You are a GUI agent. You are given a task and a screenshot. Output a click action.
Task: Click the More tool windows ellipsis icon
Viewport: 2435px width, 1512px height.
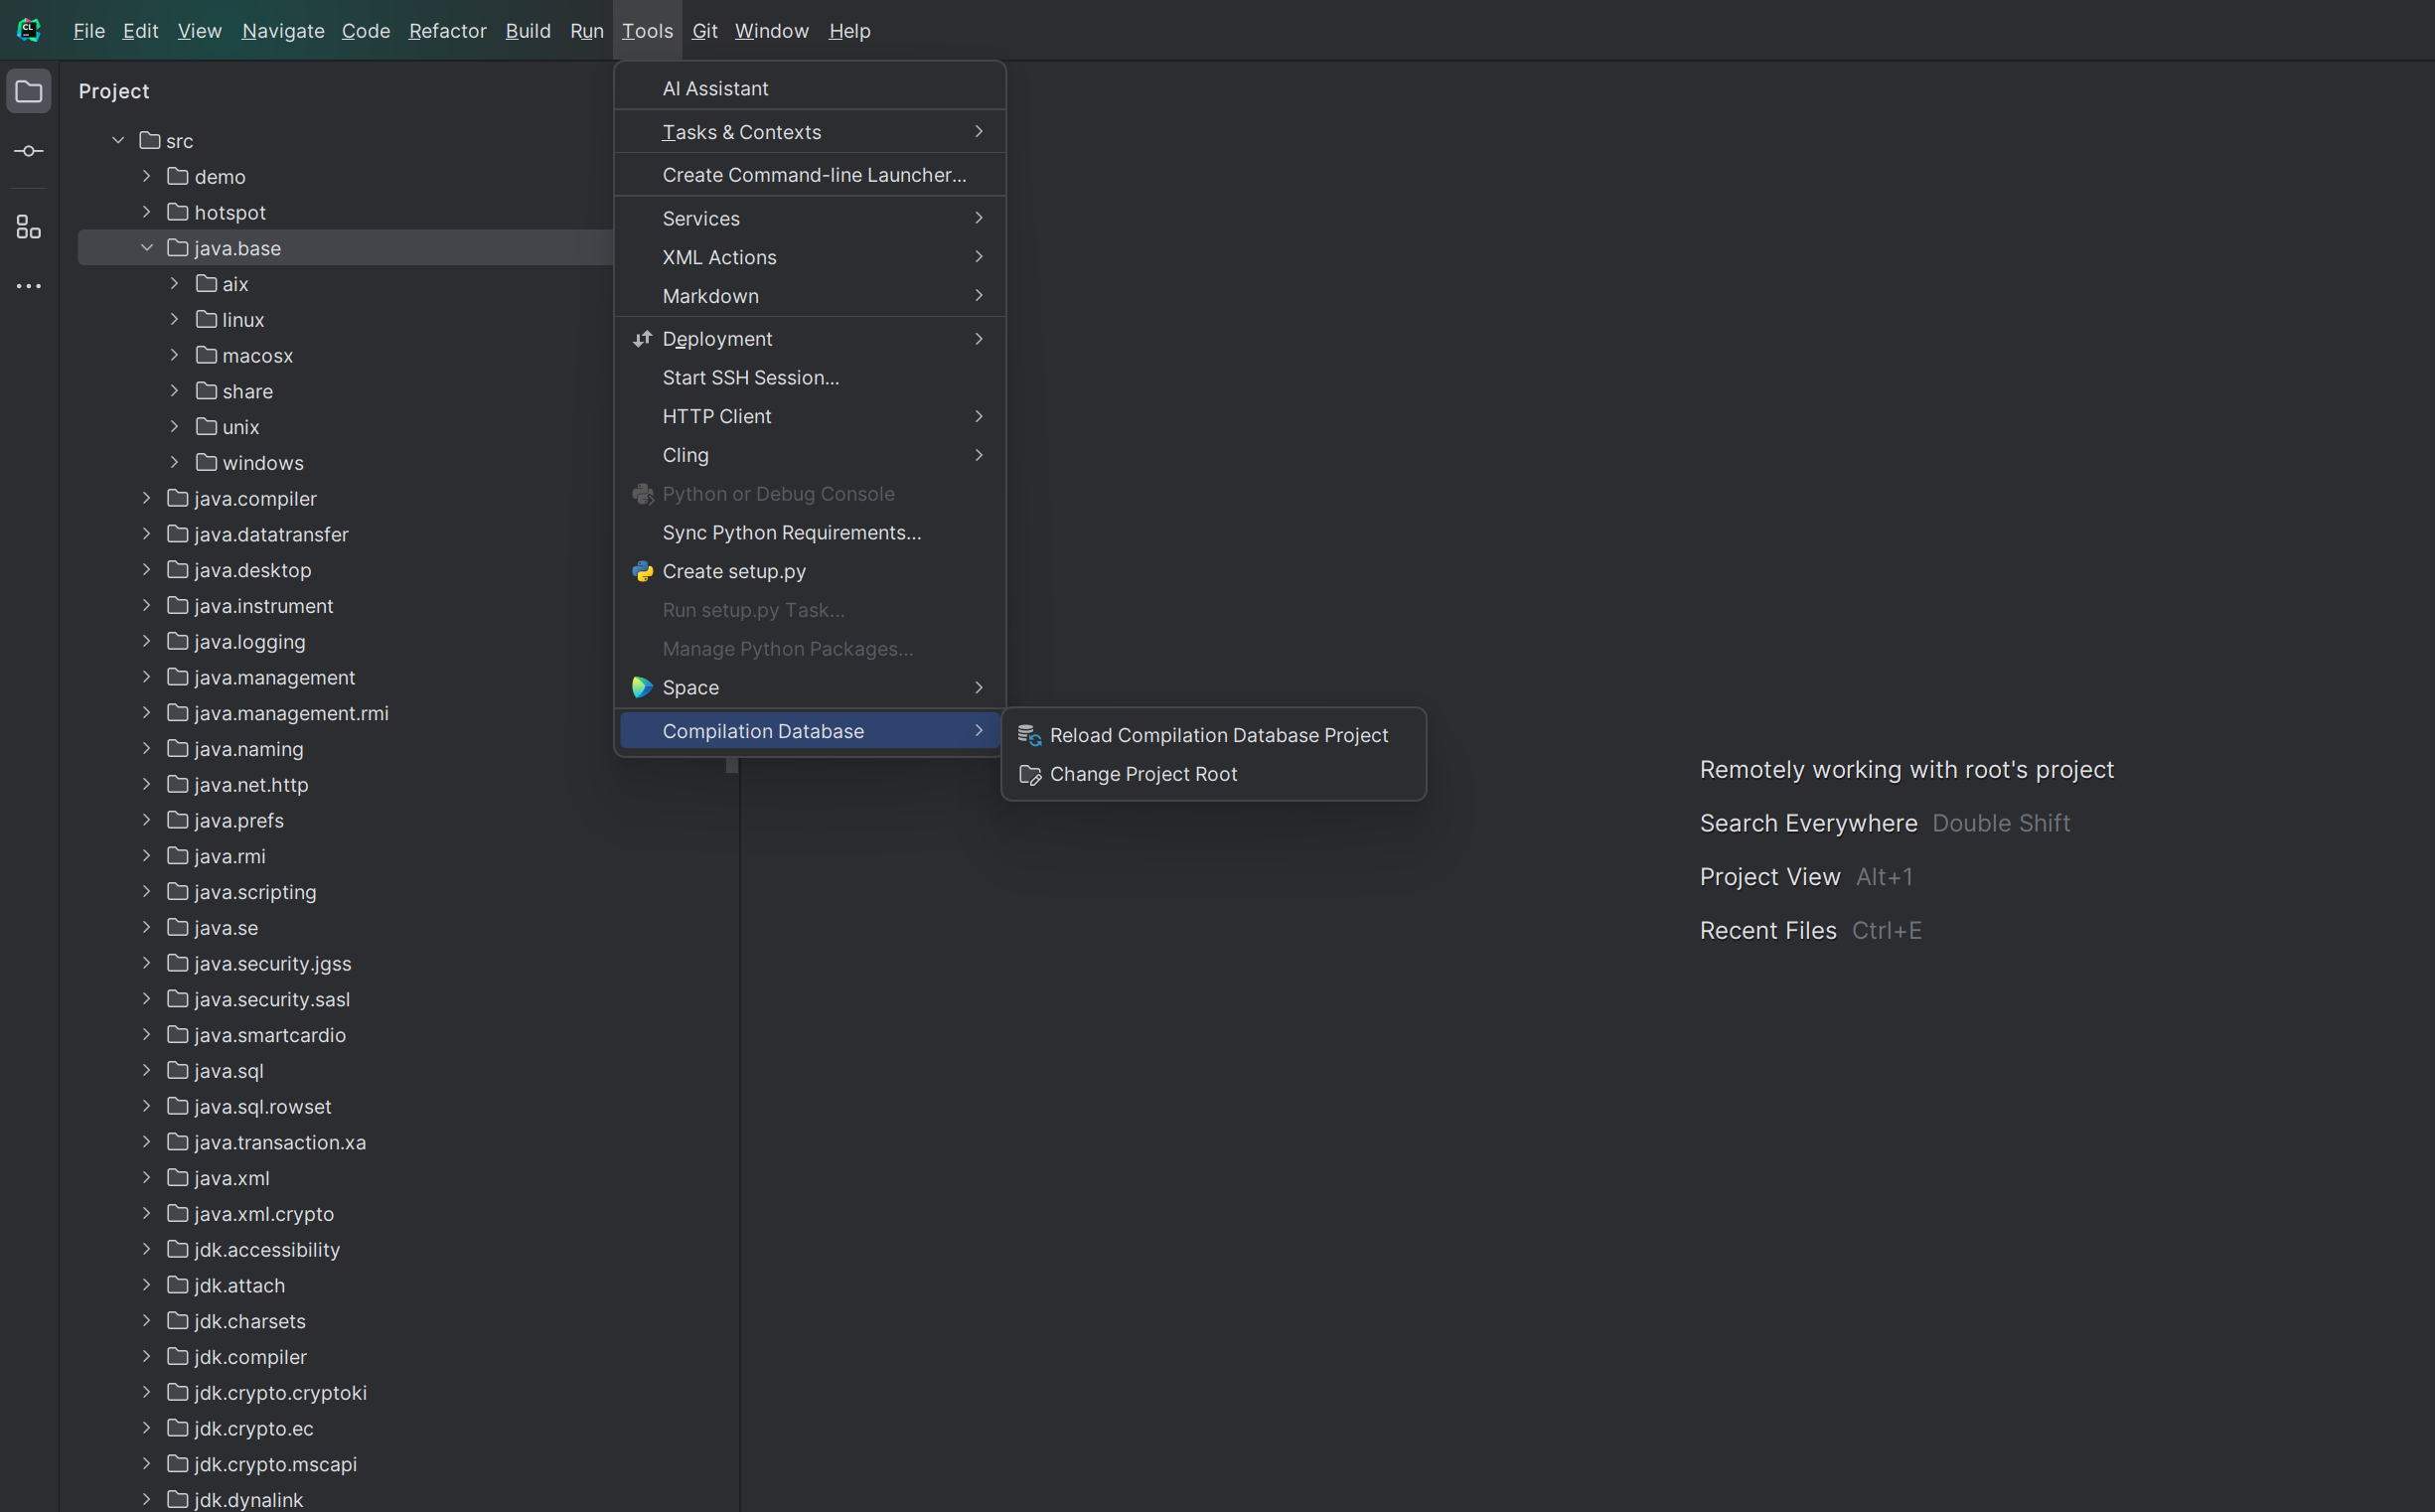(29, 286)
